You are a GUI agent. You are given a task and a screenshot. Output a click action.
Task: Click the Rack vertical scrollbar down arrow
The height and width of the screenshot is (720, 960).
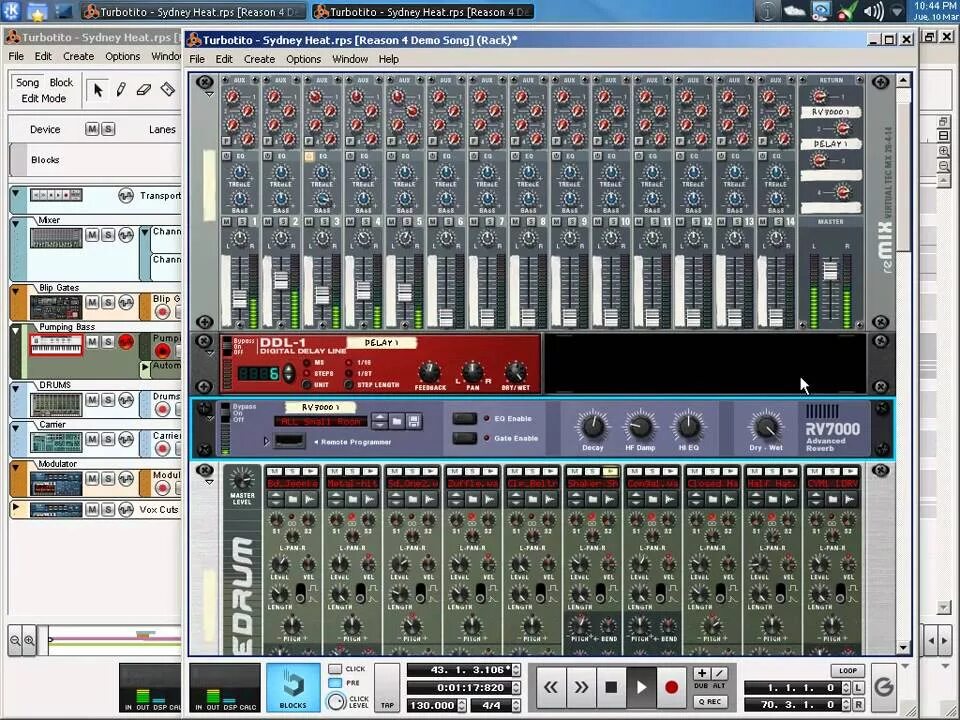[904, 648]
